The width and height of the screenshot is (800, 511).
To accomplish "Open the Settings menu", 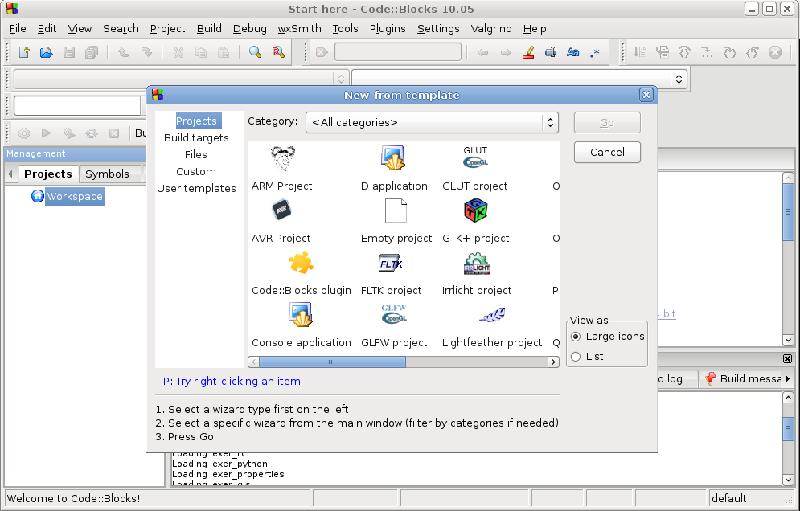I will point(438,29).
